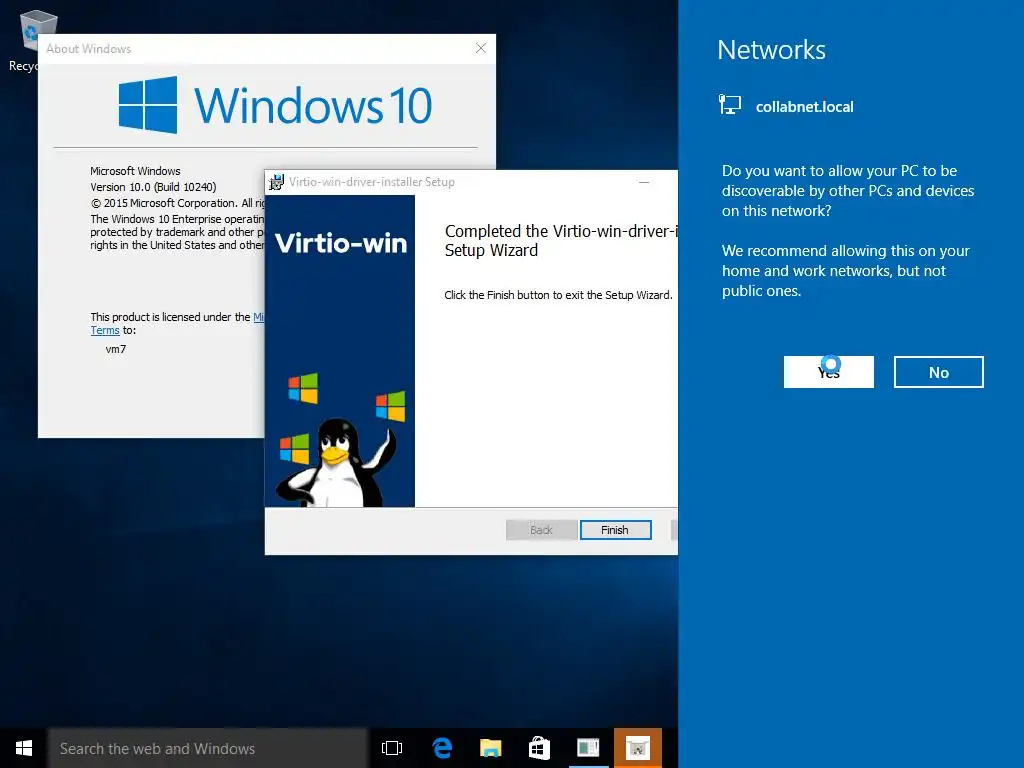Open File Explorer from the taskbar
The image size is (1024, 768).
[490, 748]
